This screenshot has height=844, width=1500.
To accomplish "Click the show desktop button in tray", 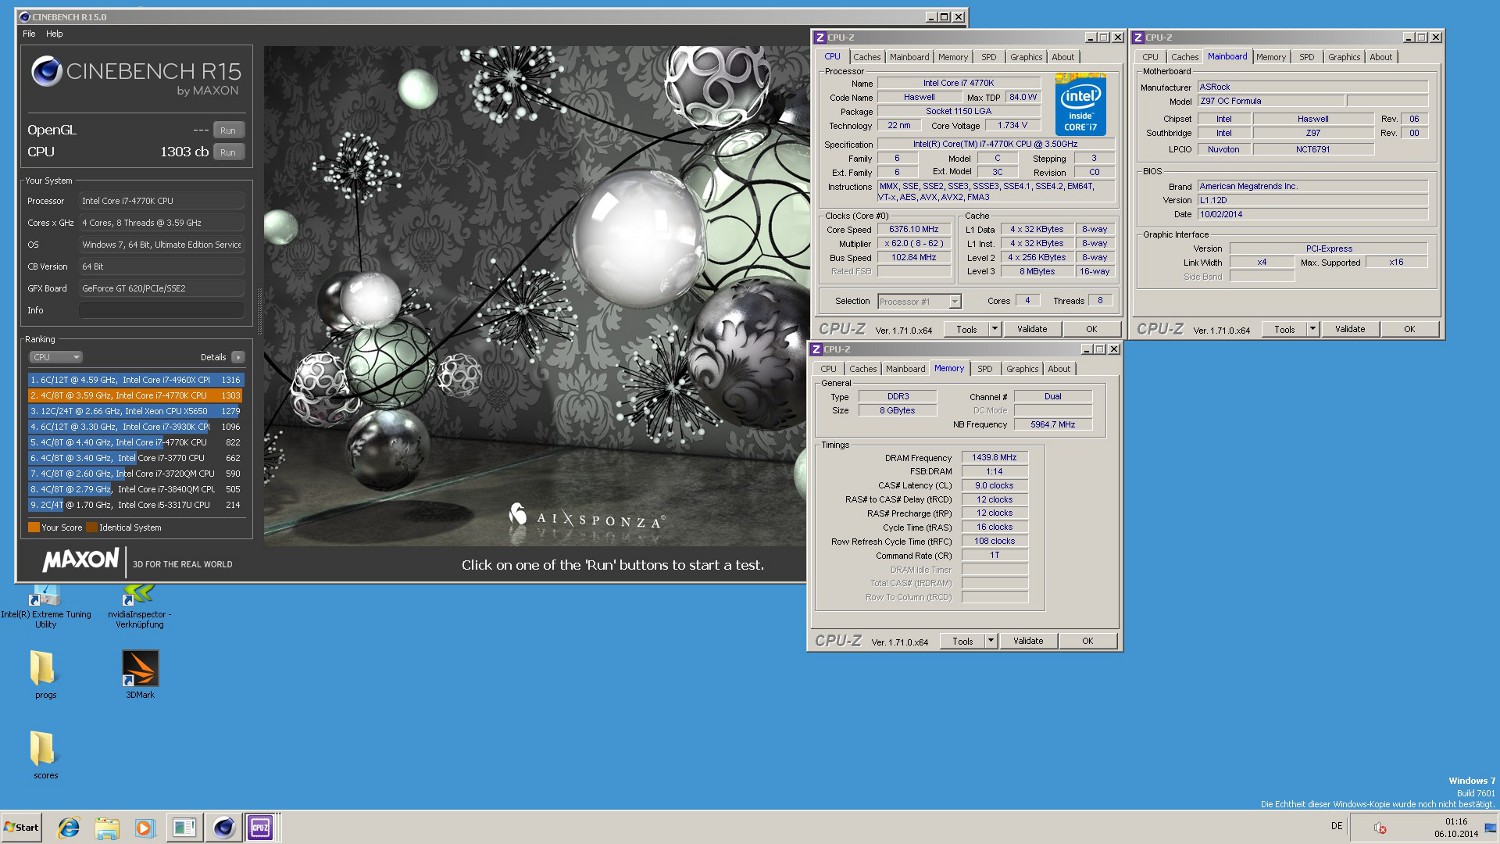I will 1491,828.
